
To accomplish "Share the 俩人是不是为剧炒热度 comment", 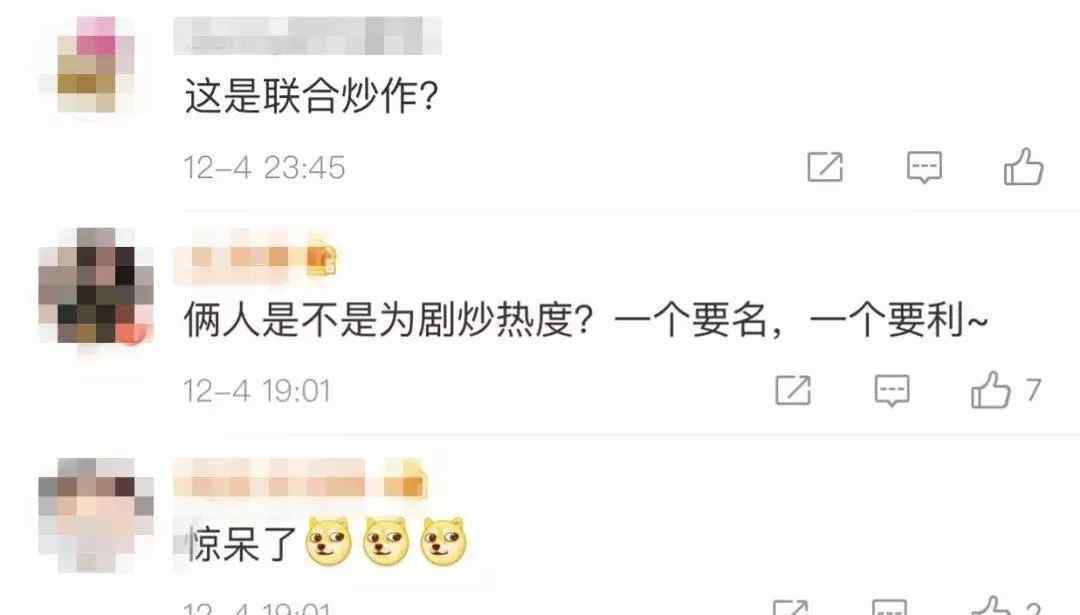I will pos(793,390).
